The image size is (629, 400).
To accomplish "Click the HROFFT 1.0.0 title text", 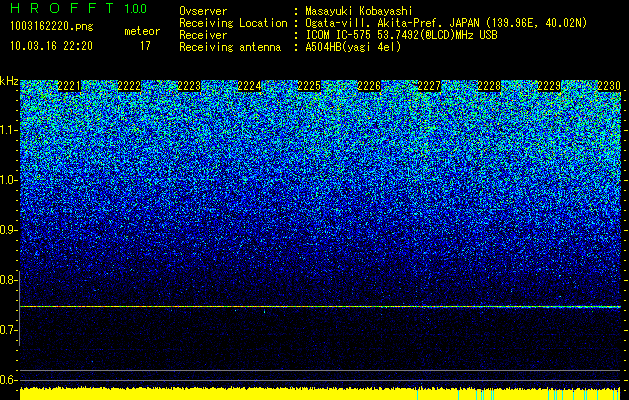I will coord(79,8).
